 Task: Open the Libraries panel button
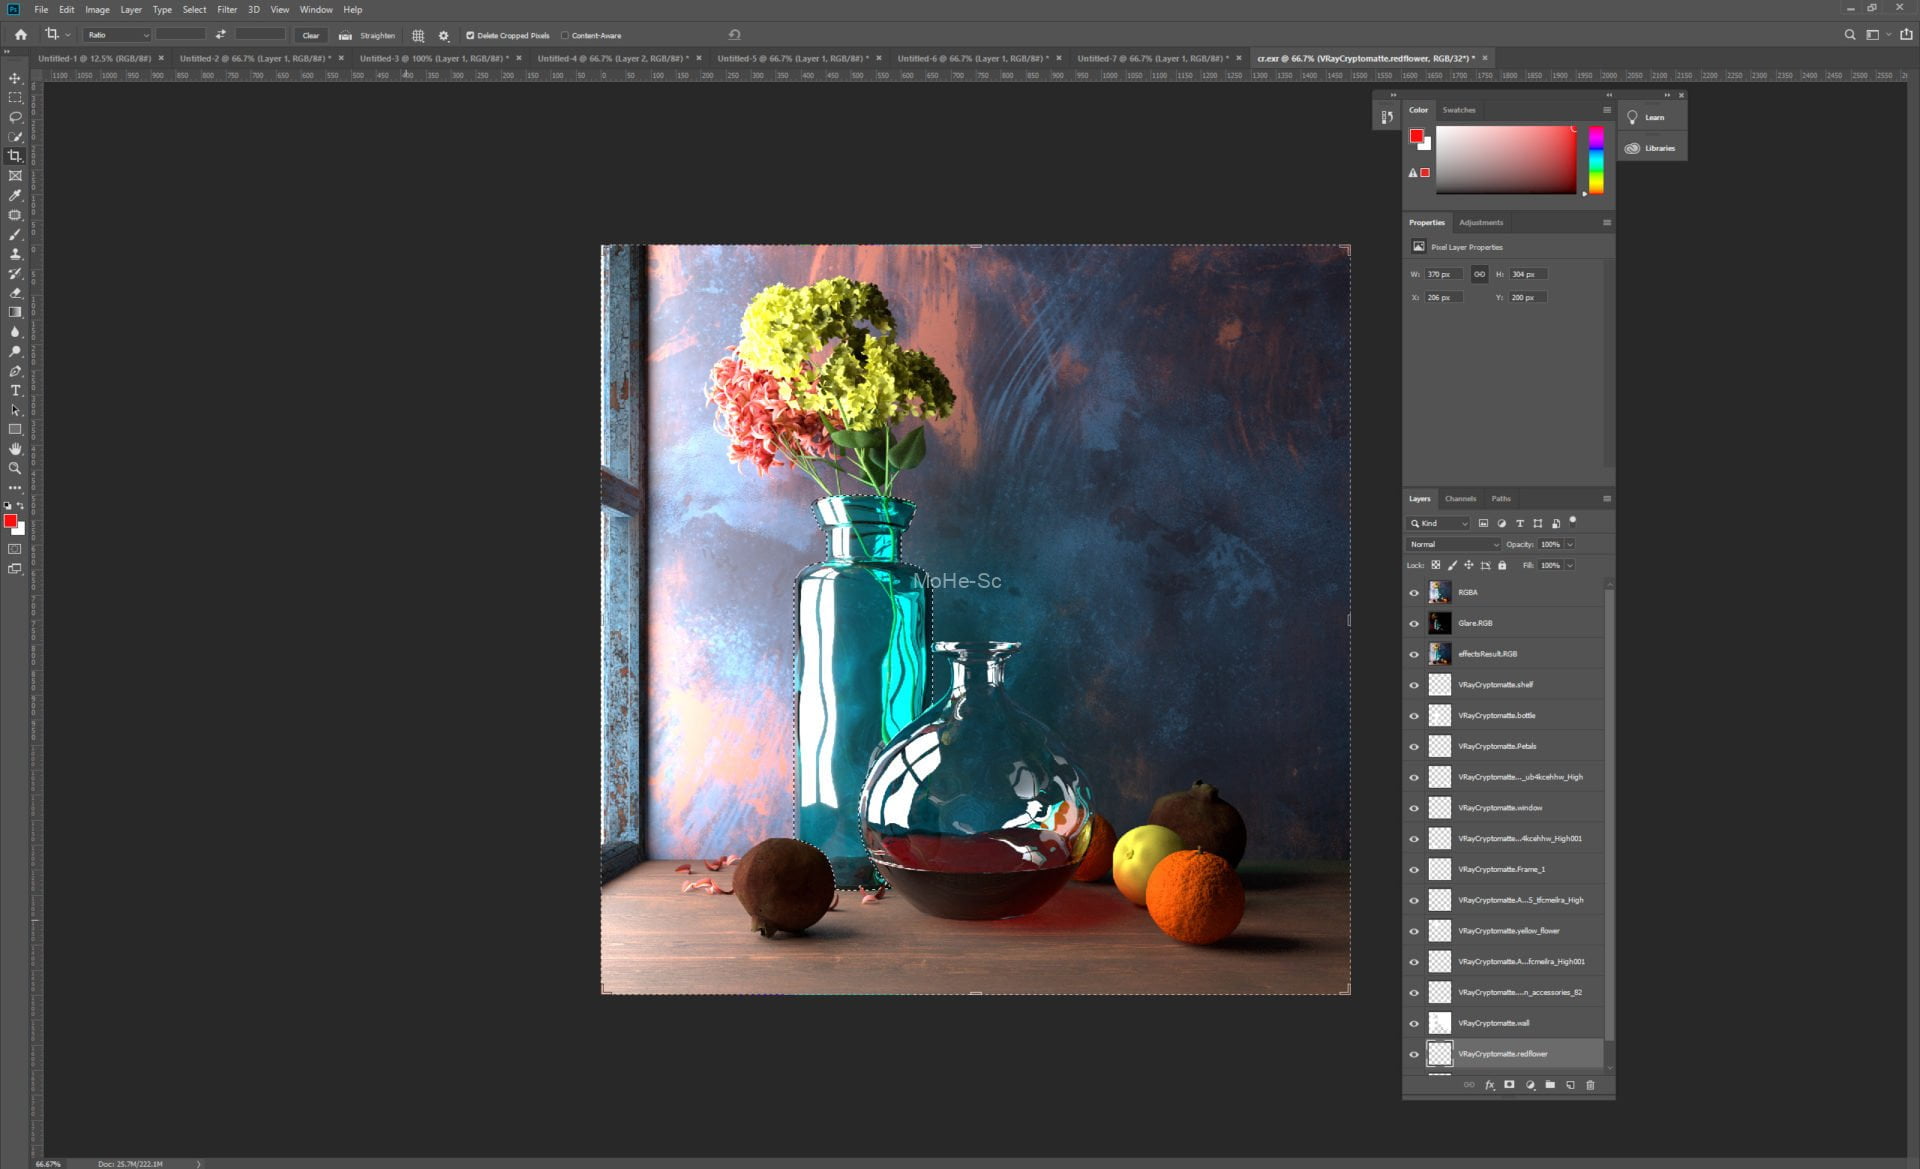pos(1652,148)
